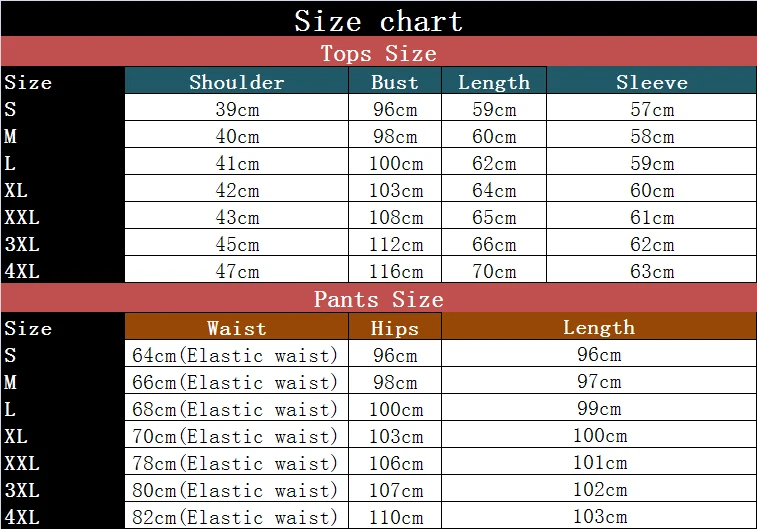Click the 70cm tops length cell
The width and height of the screenshot is (757, 529).
[494, 271]
